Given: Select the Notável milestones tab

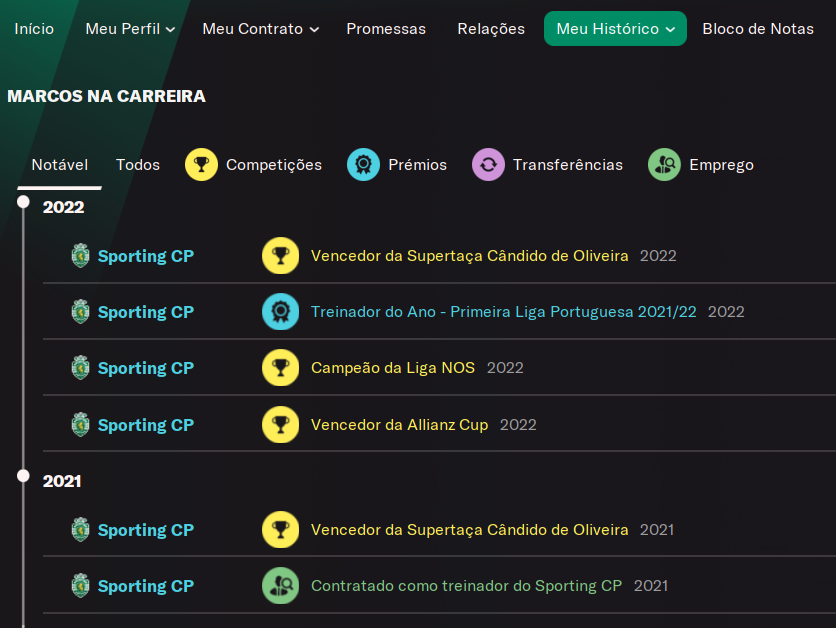Looking at the screenshot, I should 60,165.
